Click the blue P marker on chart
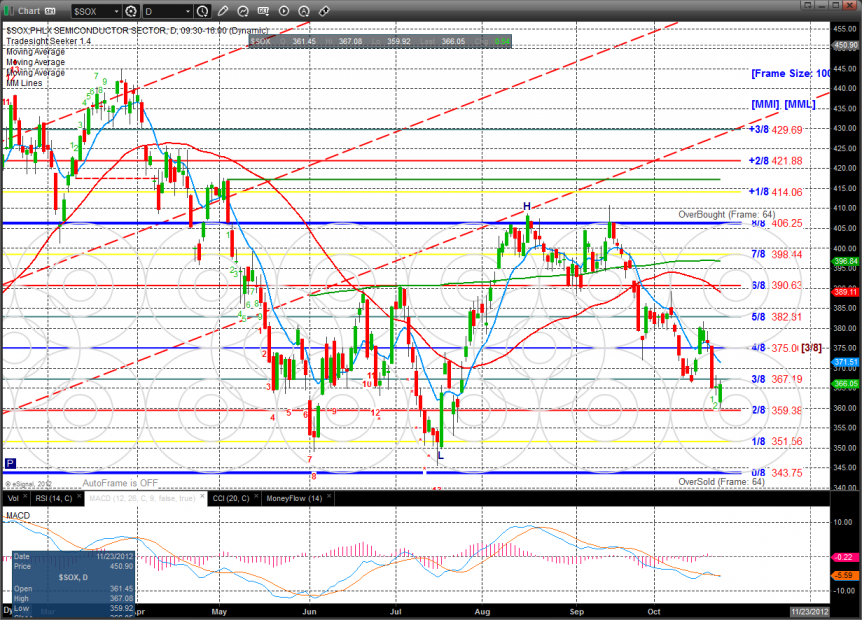 [x=10, y=463]
